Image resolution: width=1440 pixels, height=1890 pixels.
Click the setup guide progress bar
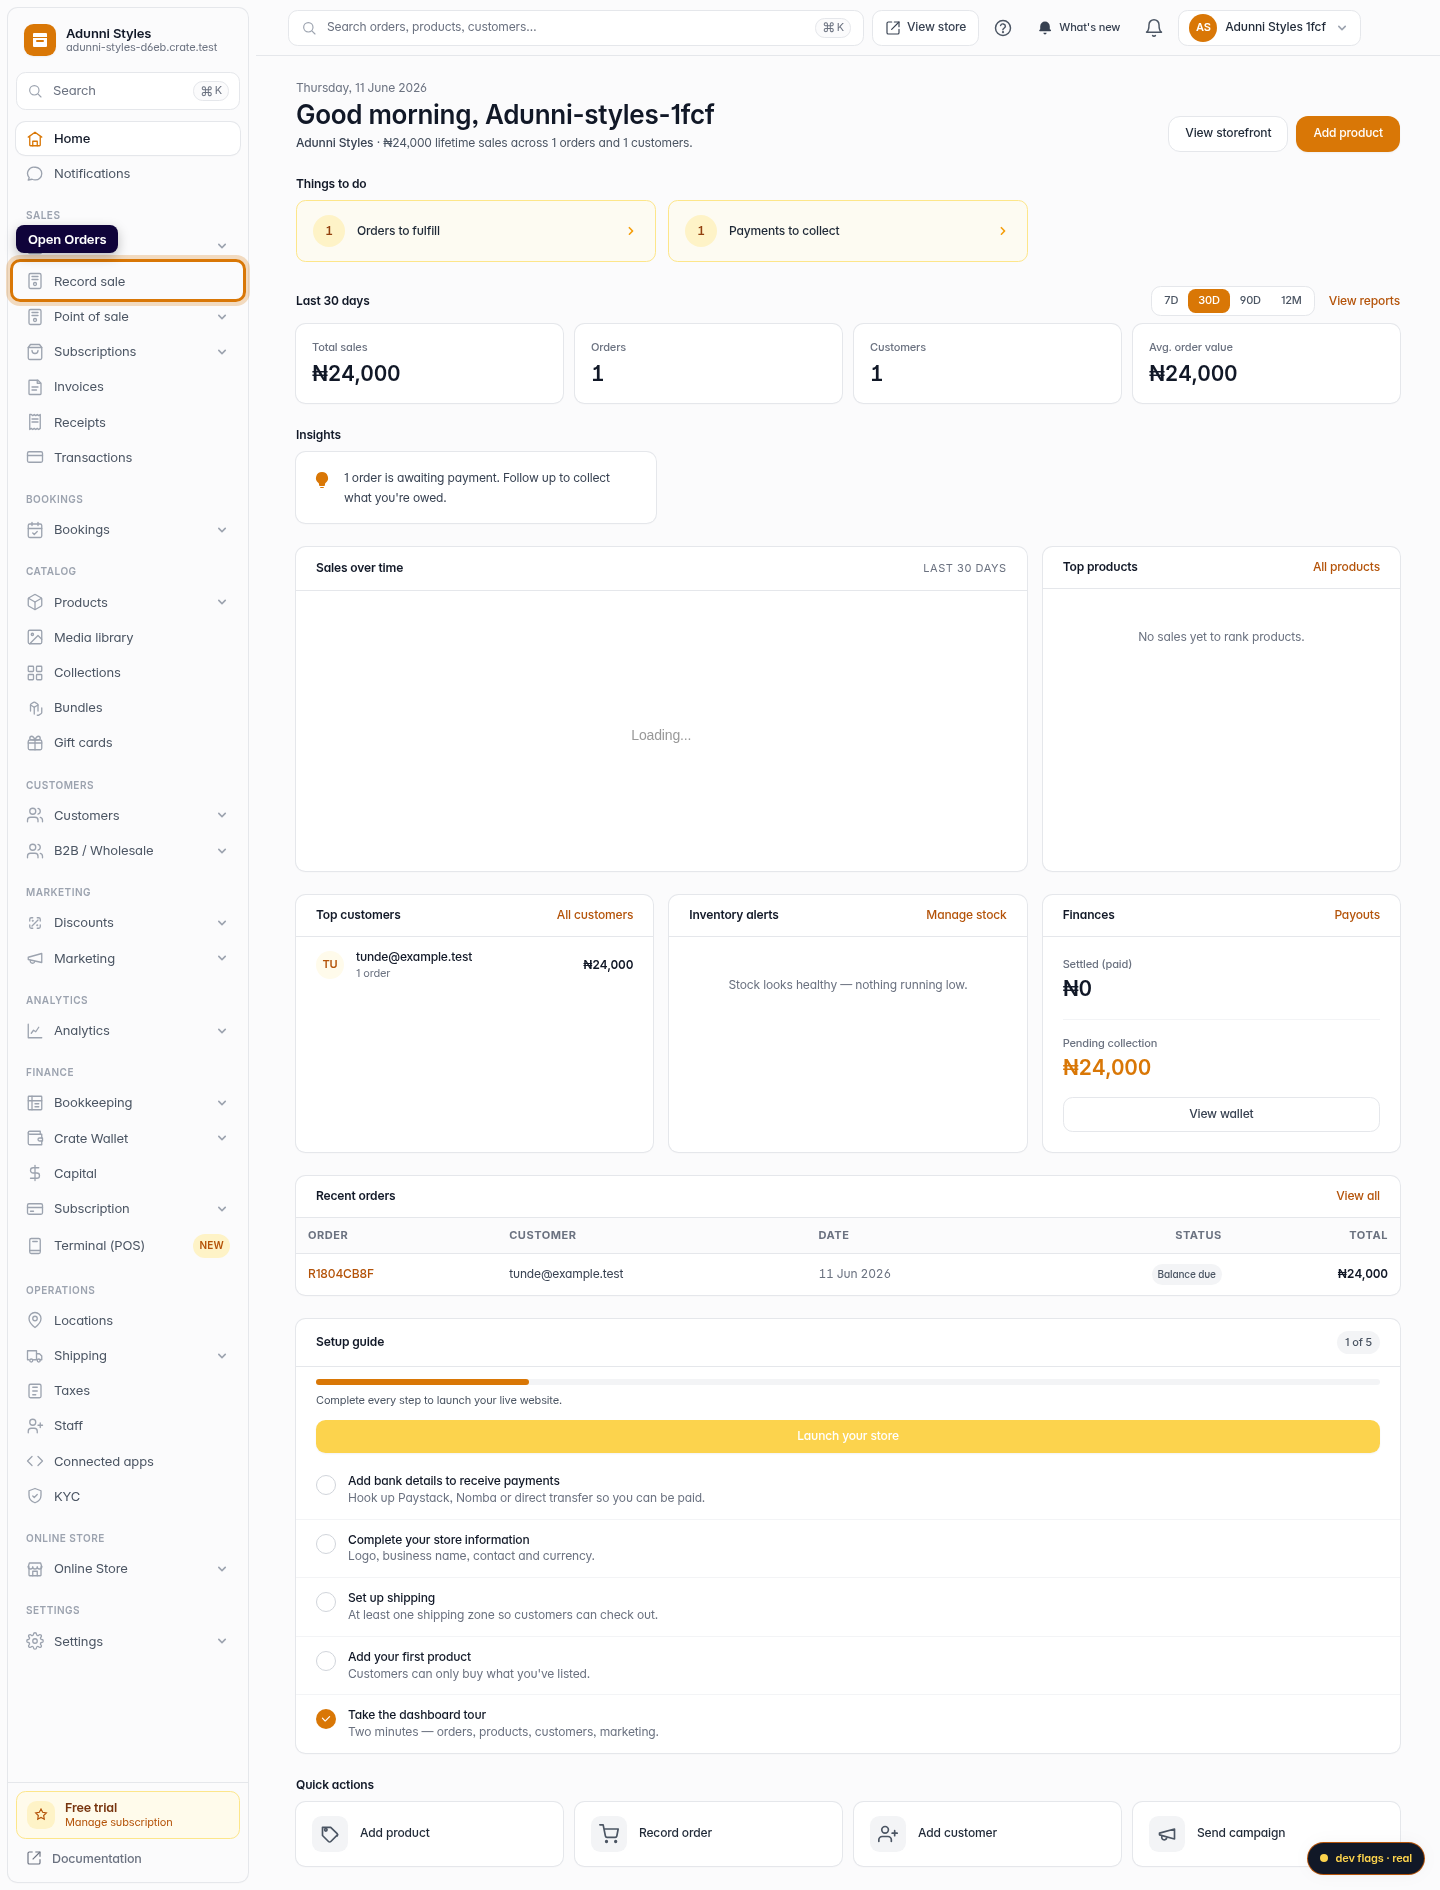pyautogui.click(x=848, y=1382)
